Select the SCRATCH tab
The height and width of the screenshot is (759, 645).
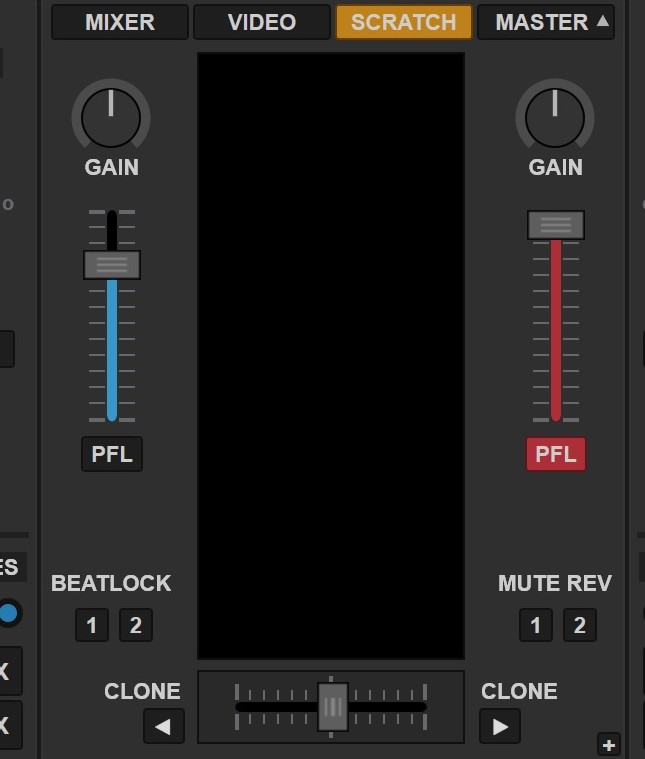pyautogui.click(x=403, y=22)
